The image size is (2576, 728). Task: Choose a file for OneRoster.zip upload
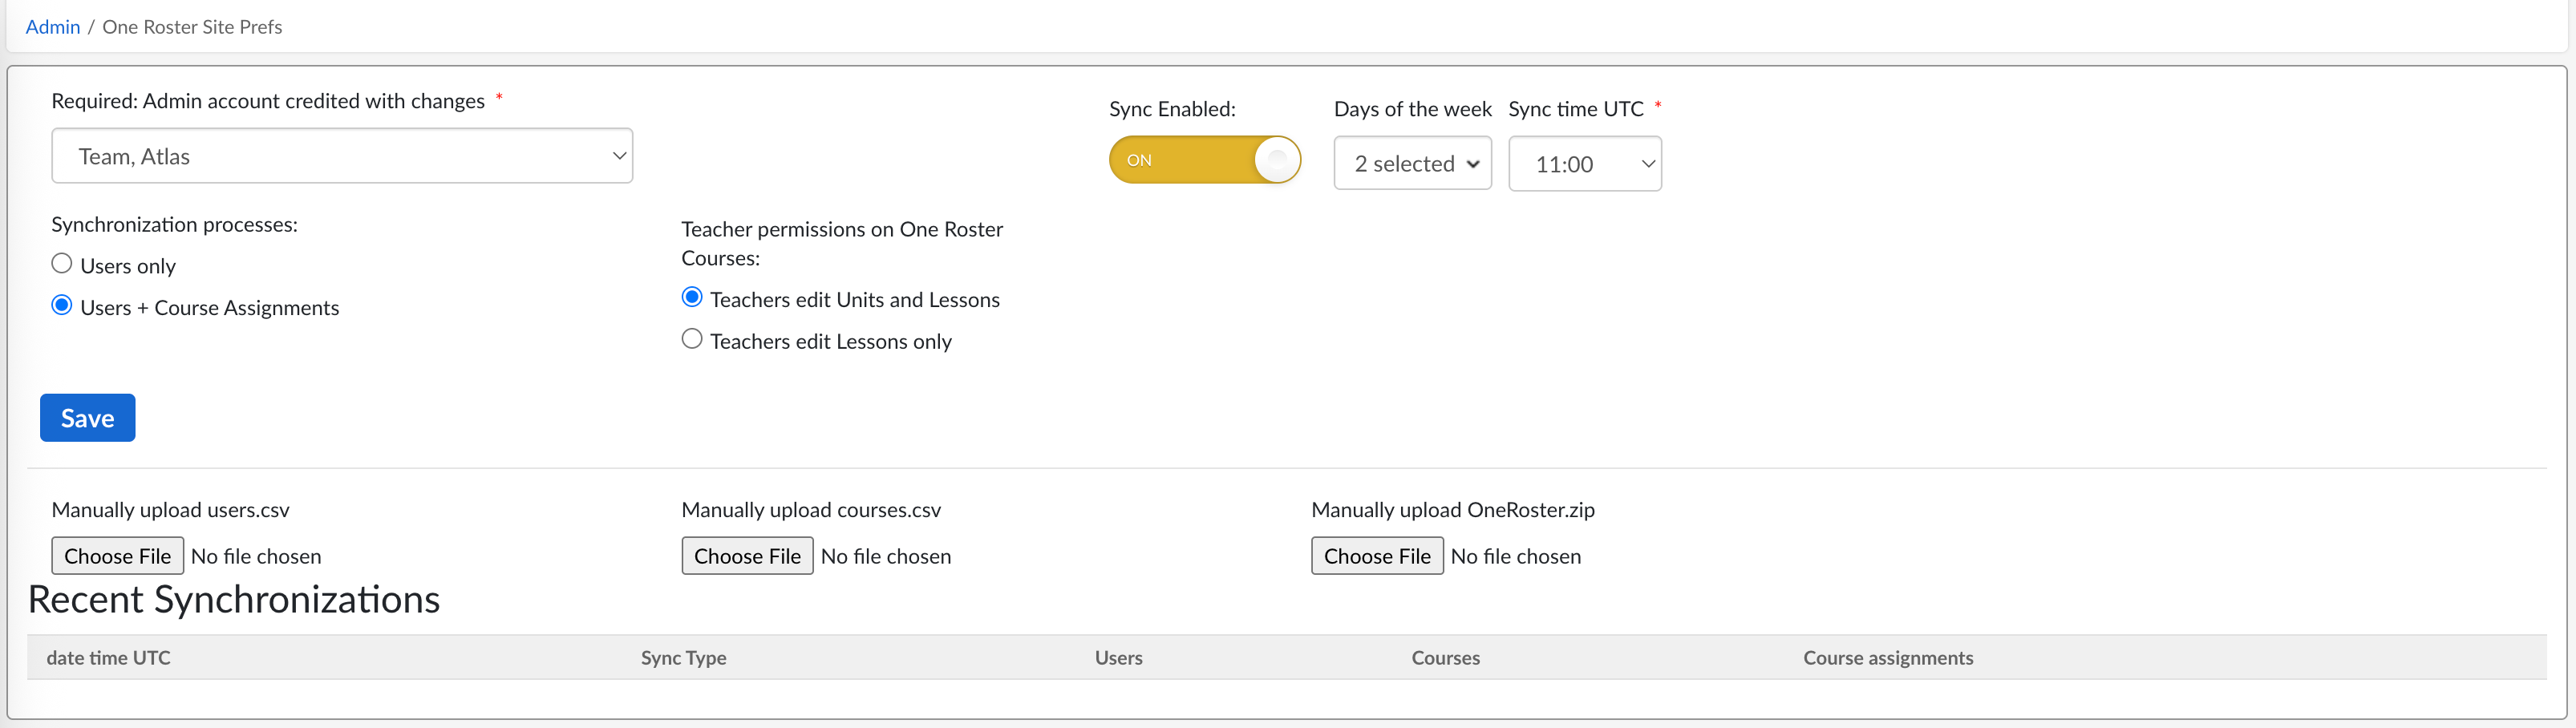click(1376, 556)
